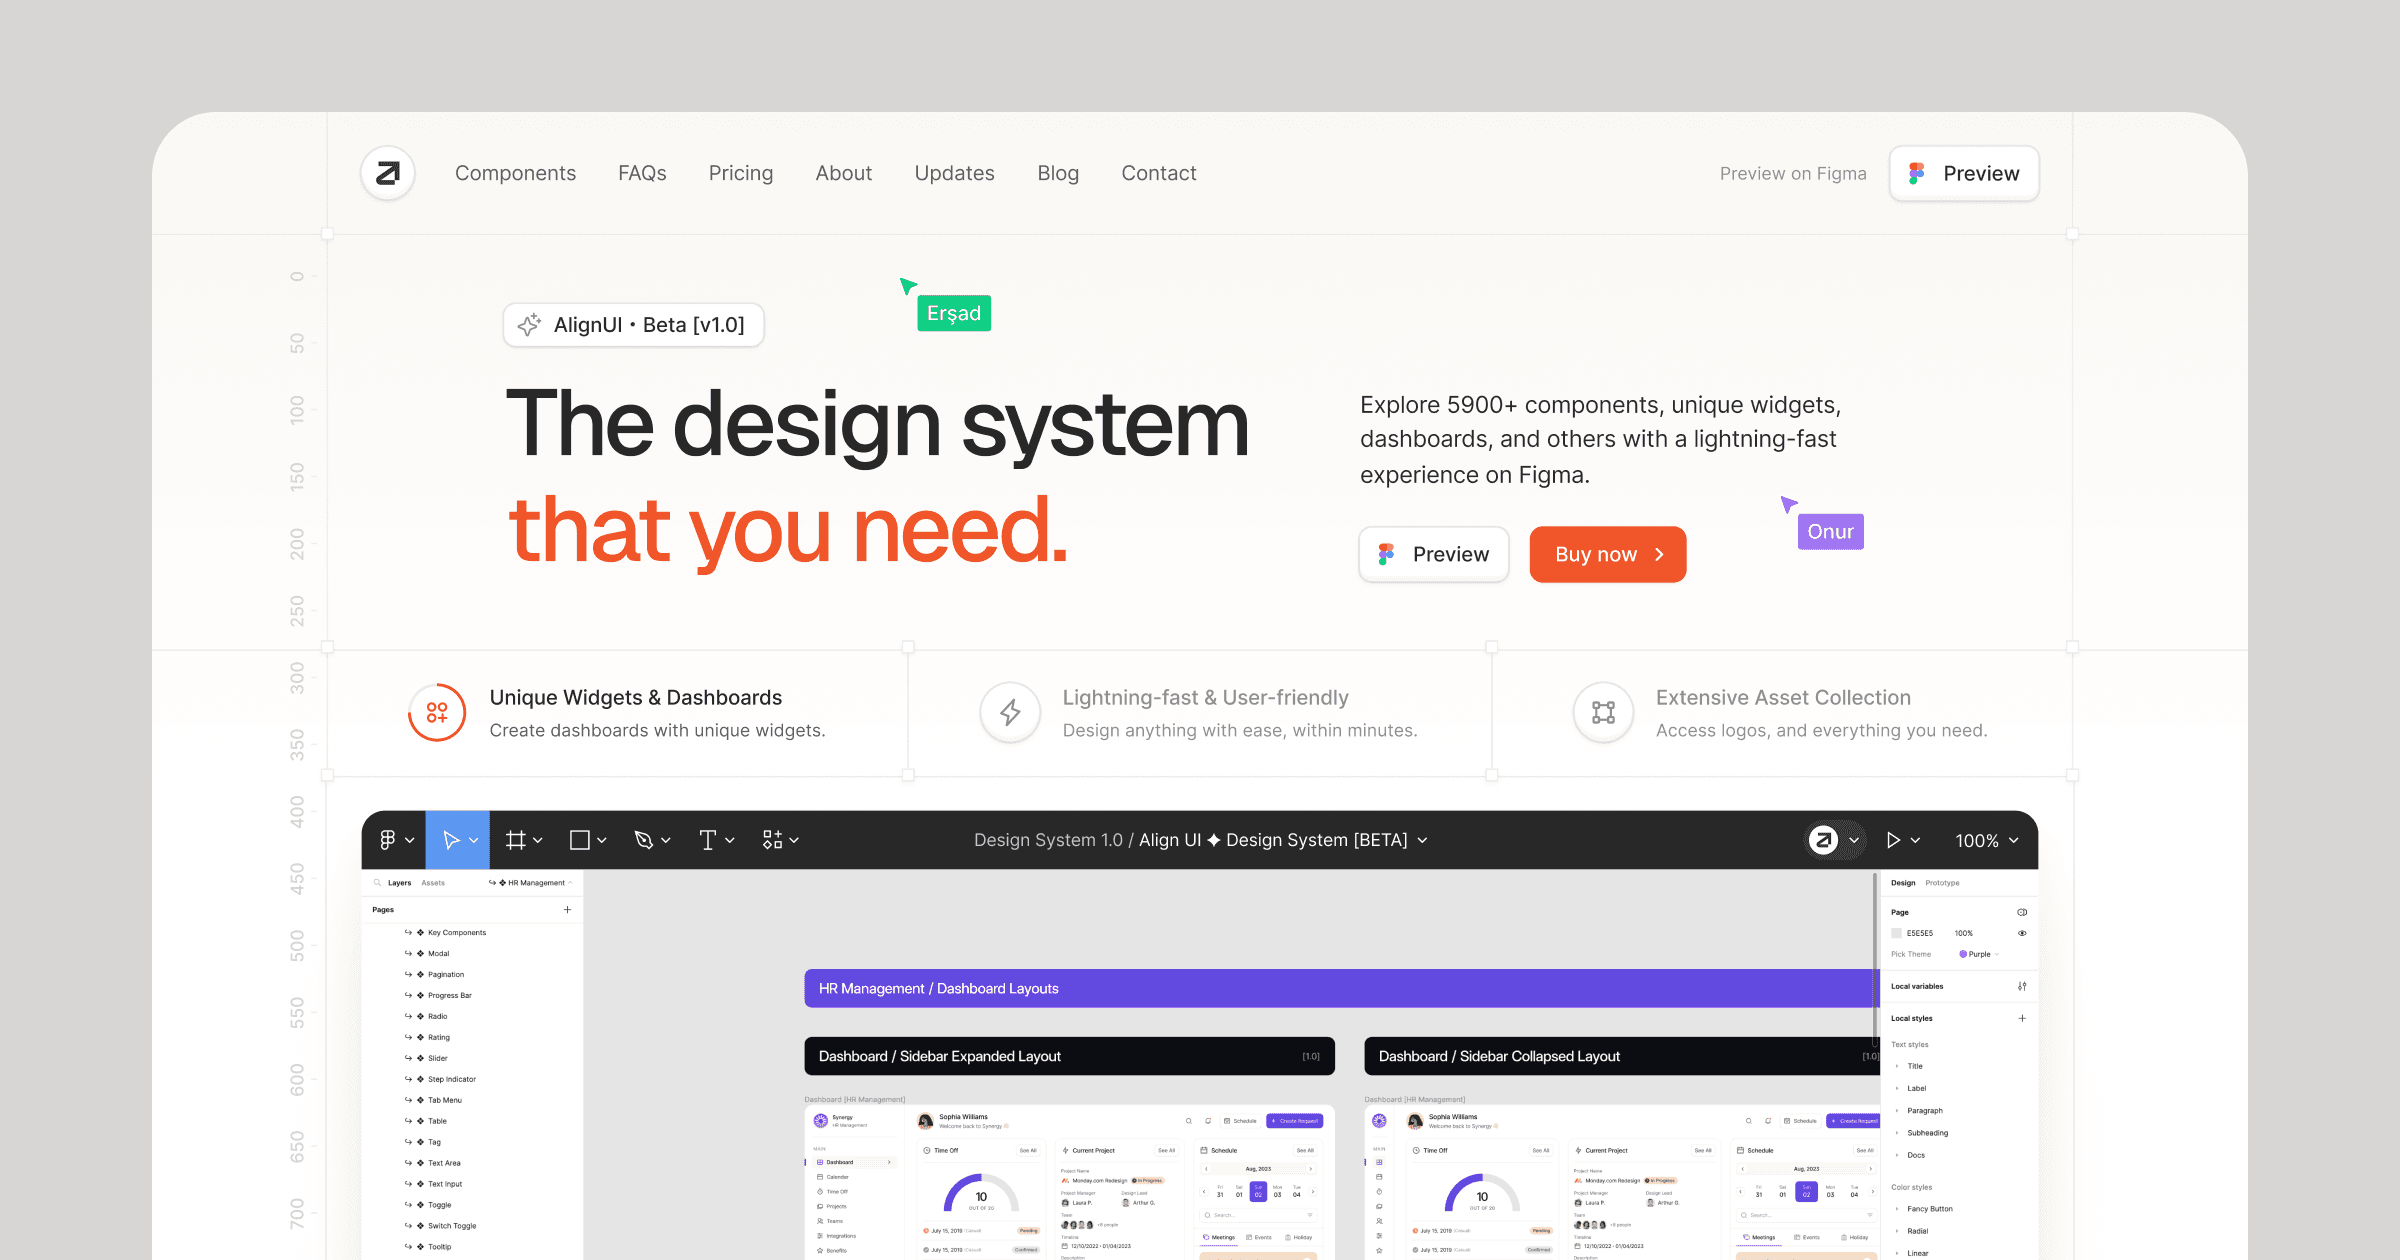Click the Pricing nav menu item

tap(740, 171)
